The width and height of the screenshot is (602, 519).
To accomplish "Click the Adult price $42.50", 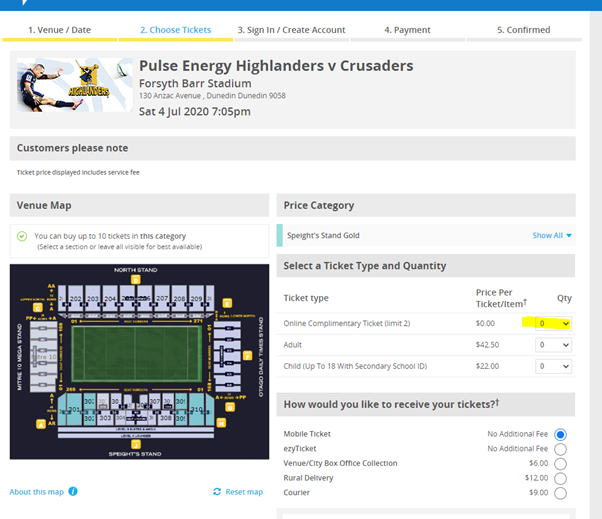I will coord(487,345).
